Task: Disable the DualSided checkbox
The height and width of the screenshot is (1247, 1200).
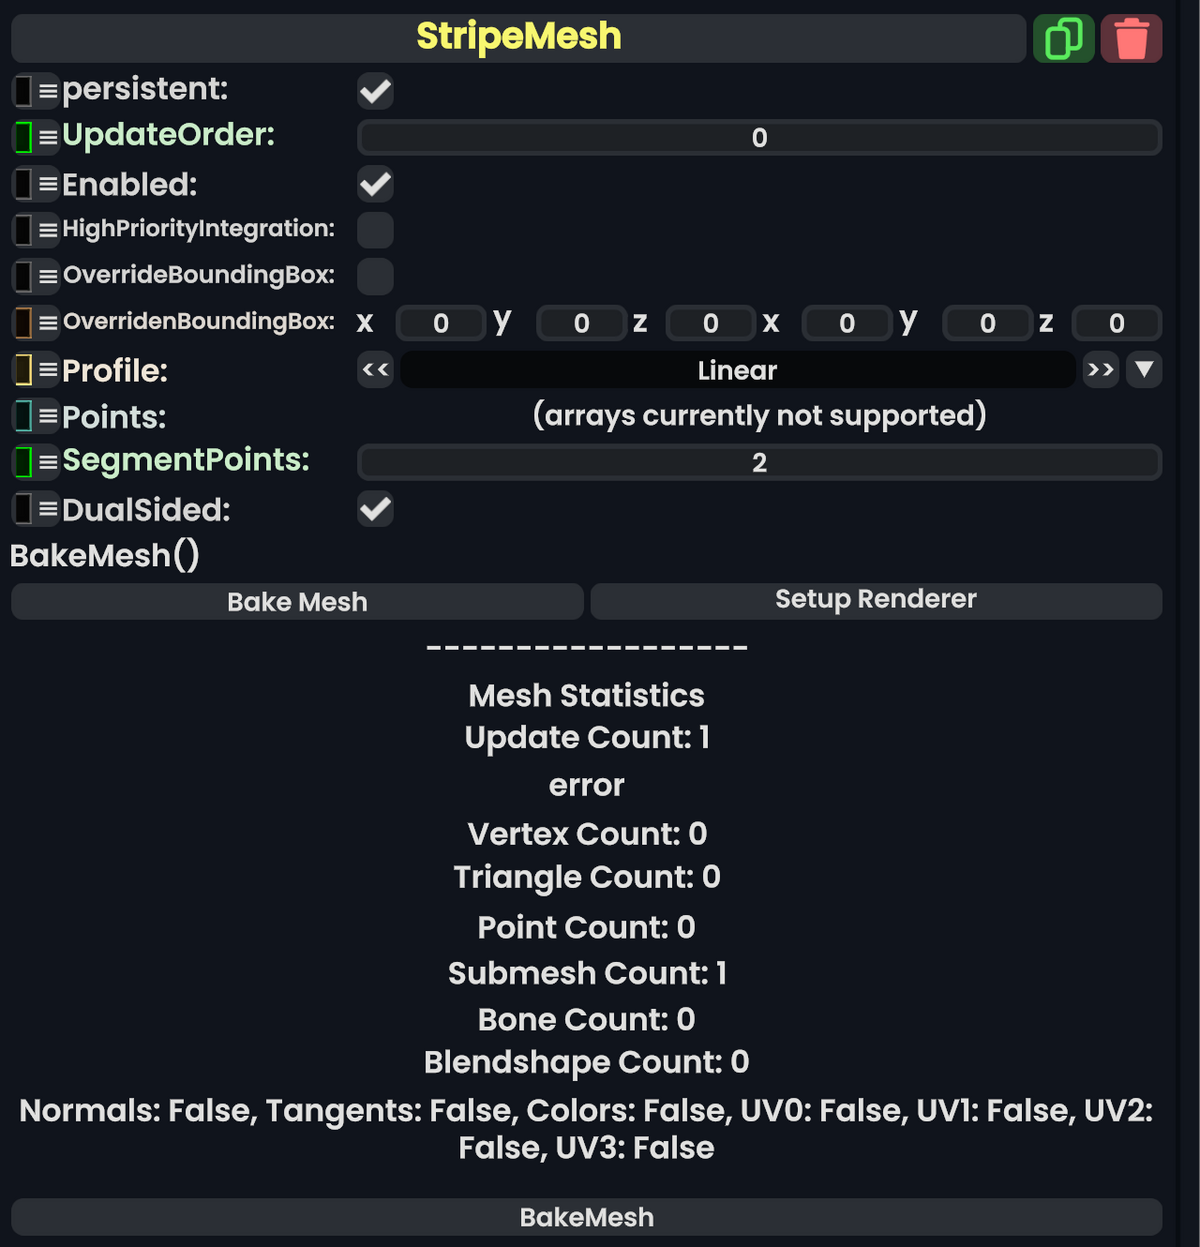Action: [375, 510]
